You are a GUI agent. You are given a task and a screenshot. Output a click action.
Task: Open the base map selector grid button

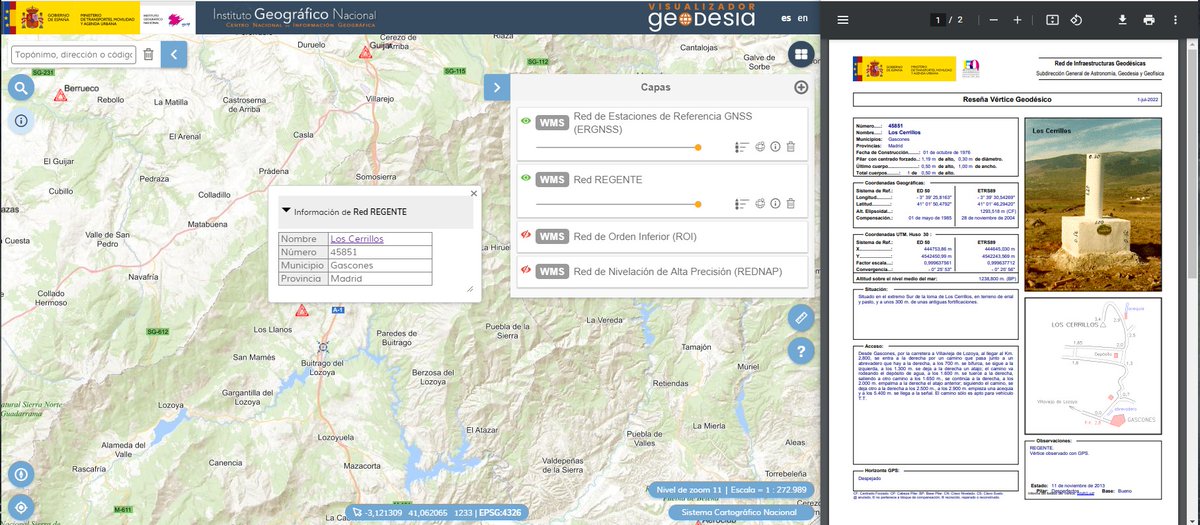[801, 55]
